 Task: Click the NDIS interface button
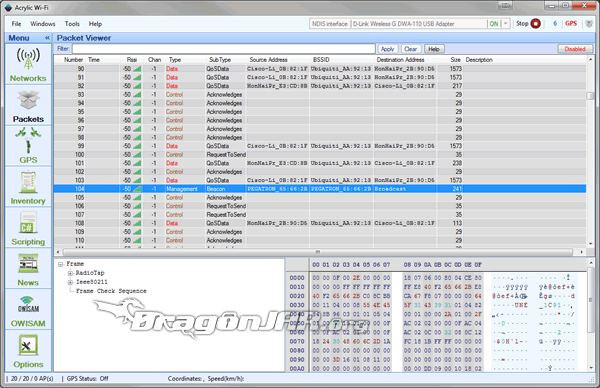(329, 24)
